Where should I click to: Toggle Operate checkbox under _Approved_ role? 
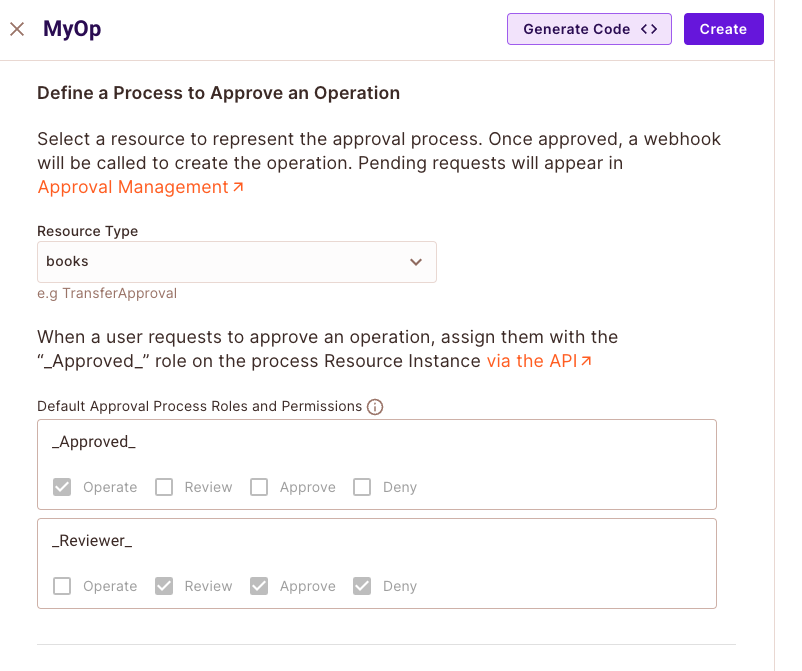coord(62,487)
